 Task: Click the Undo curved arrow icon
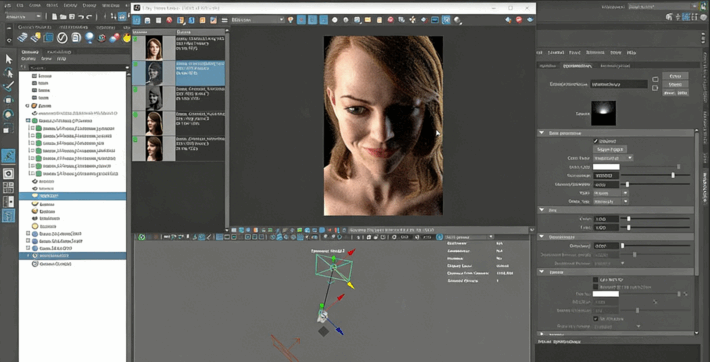point(81,16)
